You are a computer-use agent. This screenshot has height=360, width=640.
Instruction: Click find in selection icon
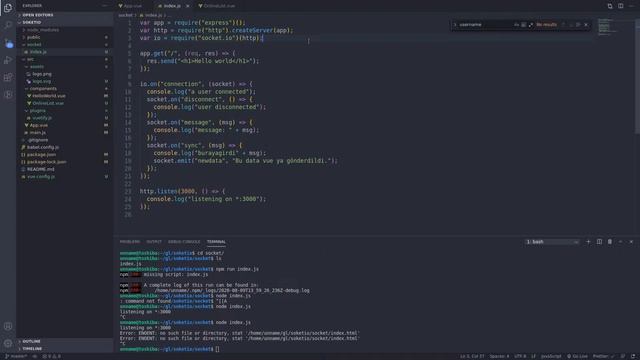coord(578,24)
